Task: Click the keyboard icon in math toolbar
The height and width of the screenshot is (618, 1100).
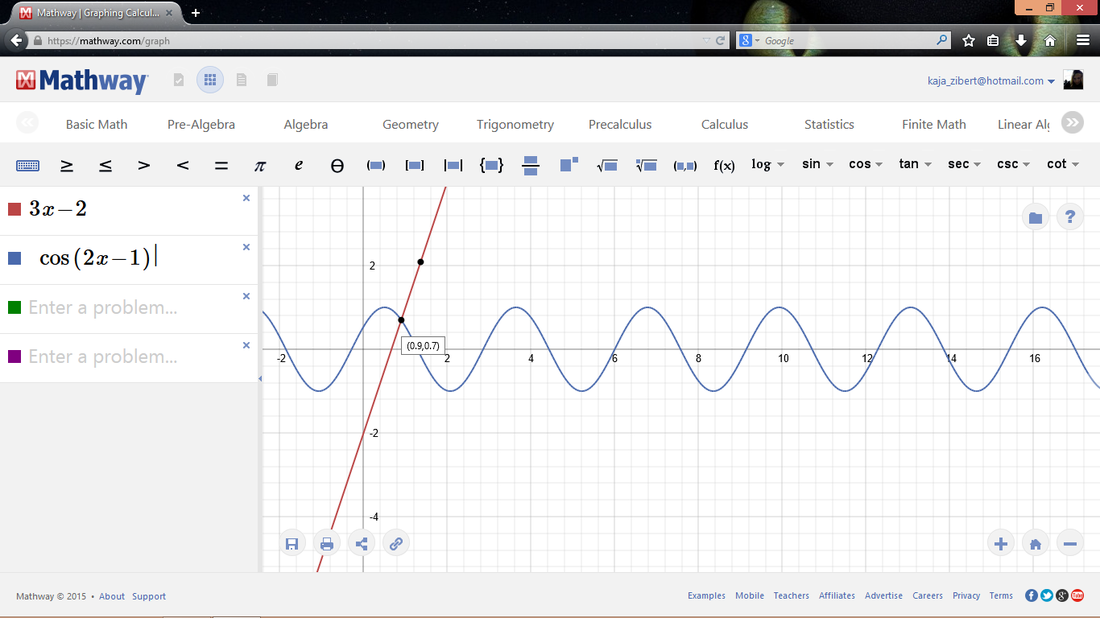Action: point(28,165)
